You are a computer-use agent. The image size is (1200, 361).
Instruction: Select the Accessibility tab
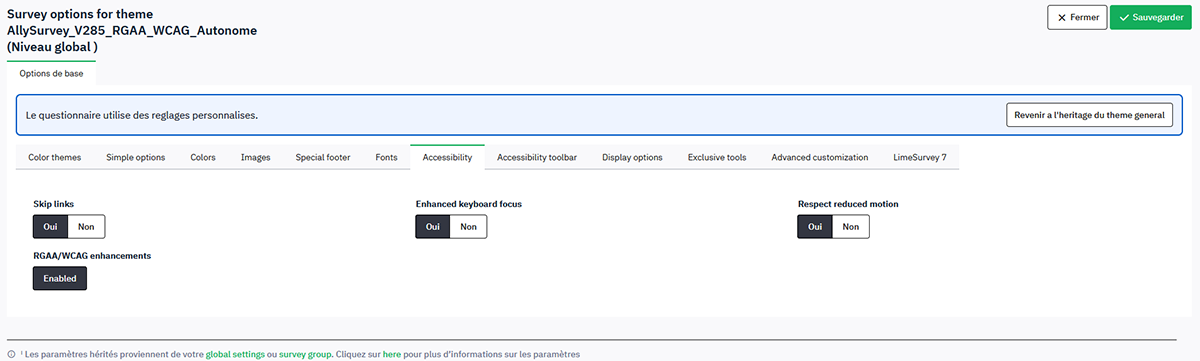(447, 157)
